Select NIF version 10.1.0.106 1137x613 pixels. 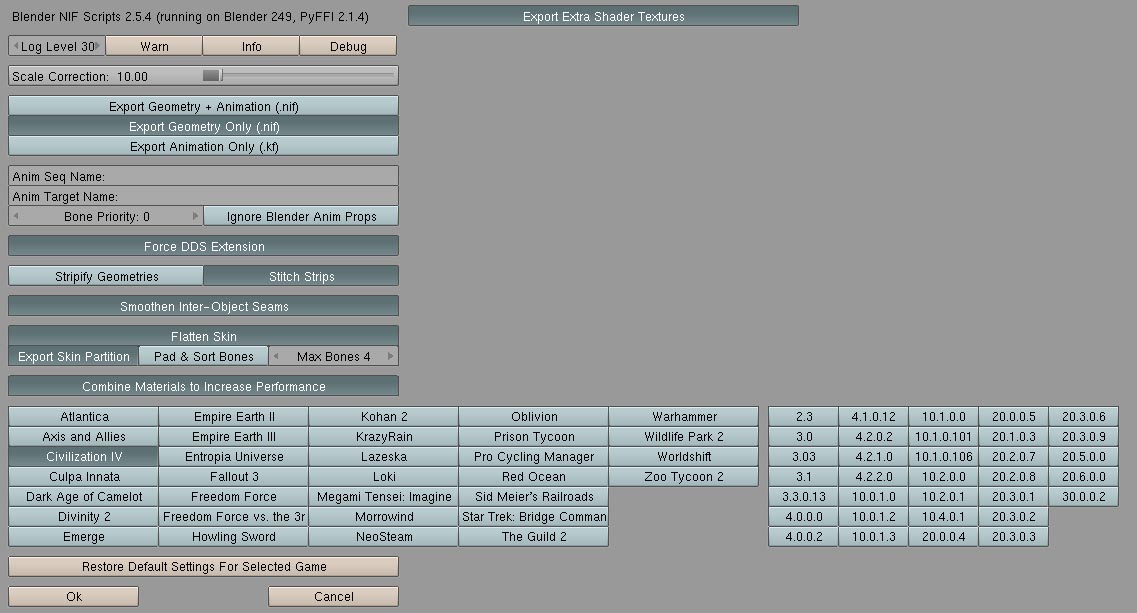click(x=943, y=456)
